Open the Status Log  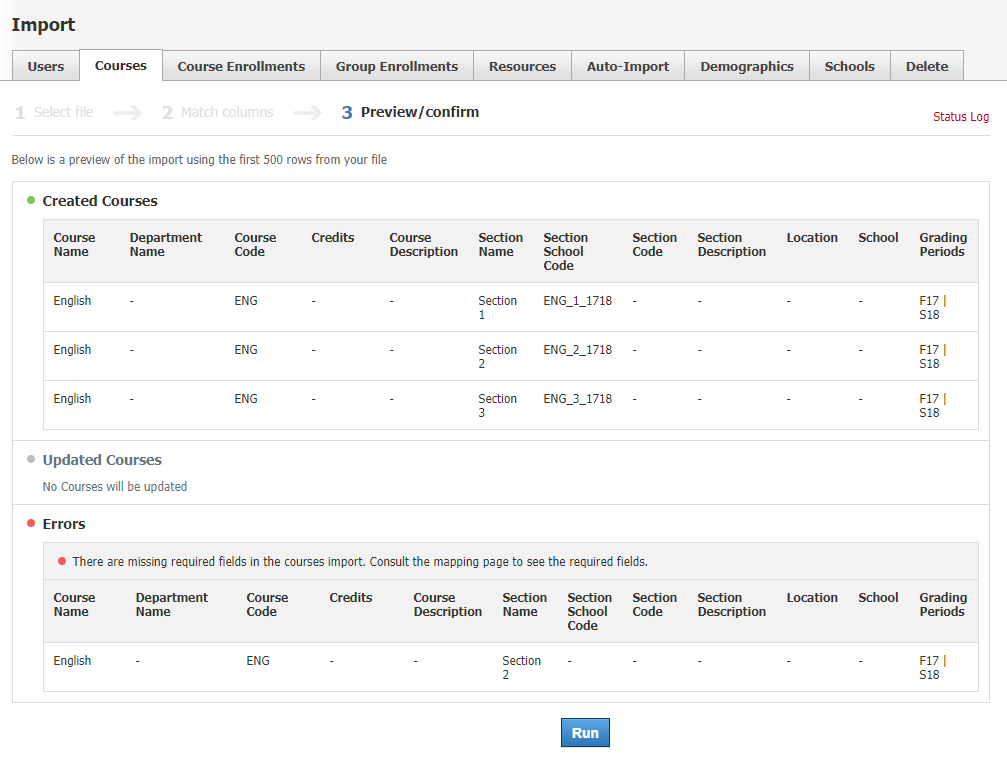click(960, 117)
